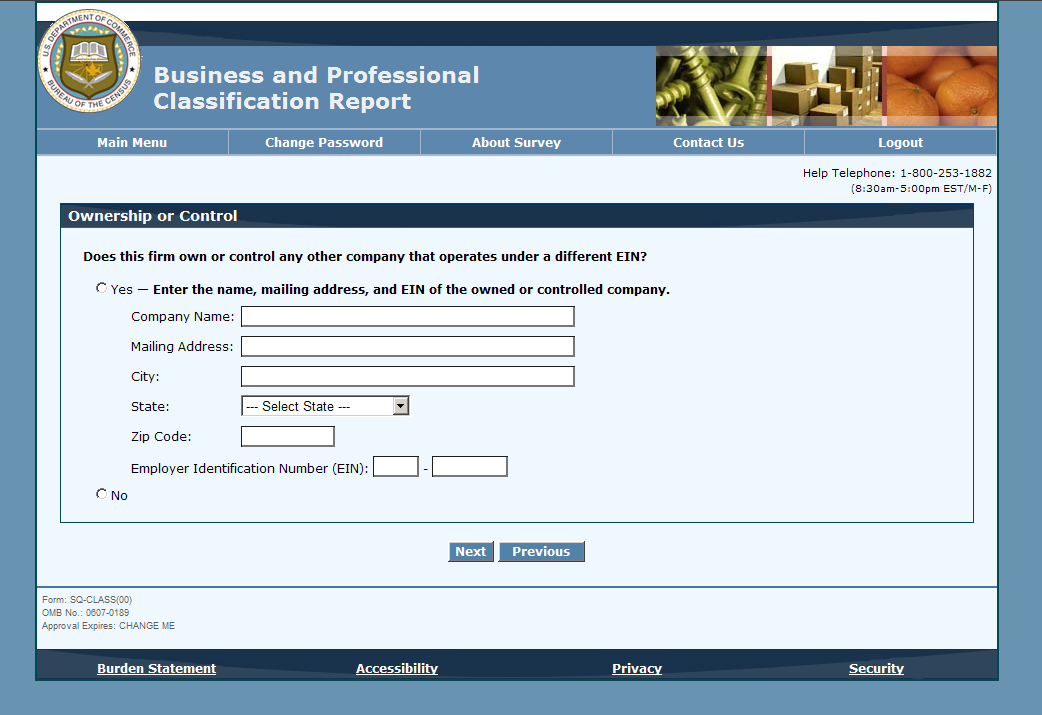Image resolution: width=1042 pixels, height=715 pixels.
Task: Open the Accessibility footer link
Action: (x=397, y=668)
